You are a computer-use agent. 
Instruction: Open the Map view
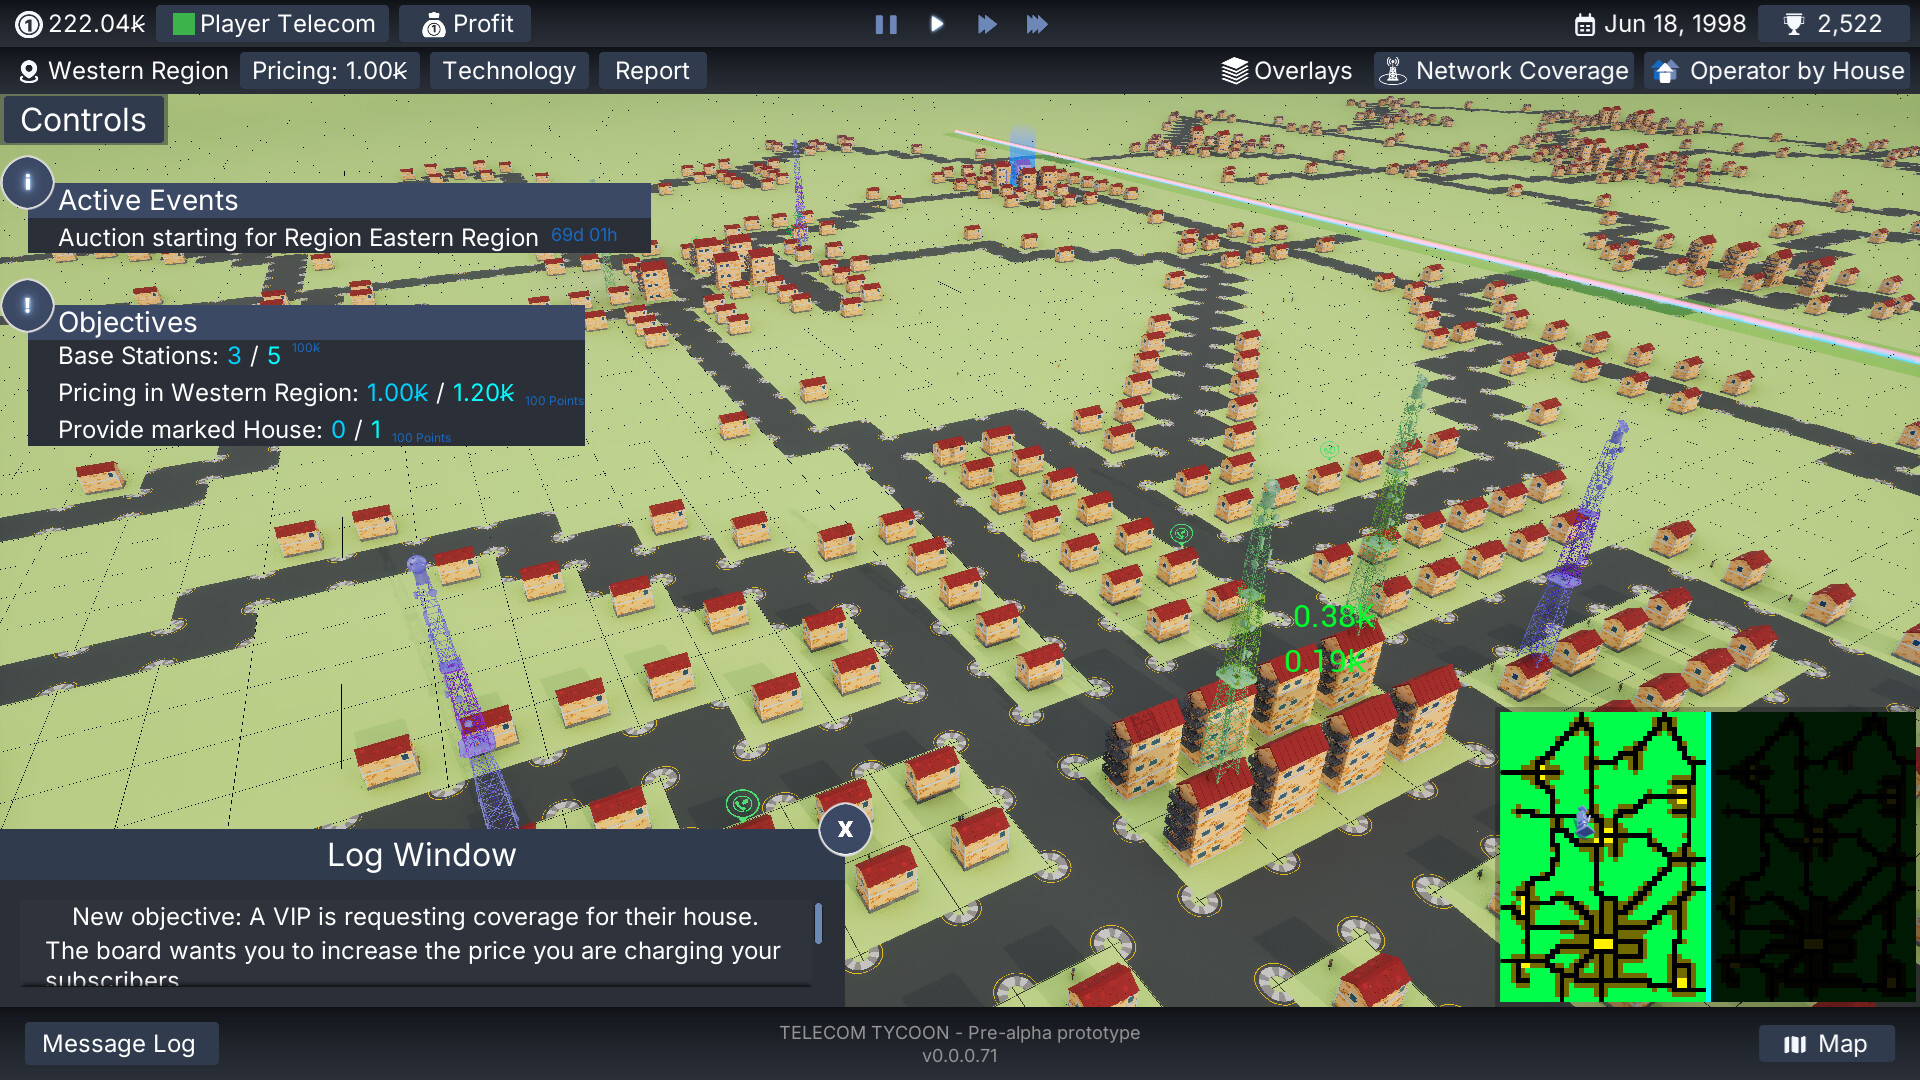click(x=1827, y=1043)
